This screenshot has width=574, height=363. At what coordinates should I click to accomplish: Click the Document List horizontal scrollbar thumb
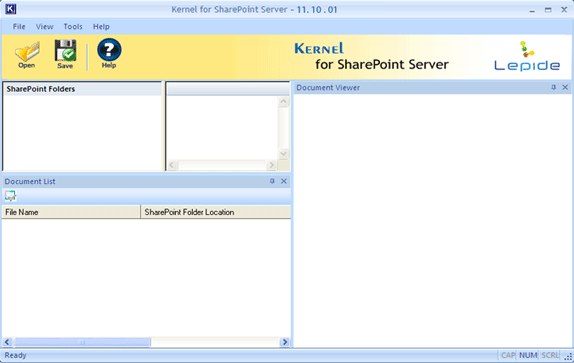coord(82,342)
